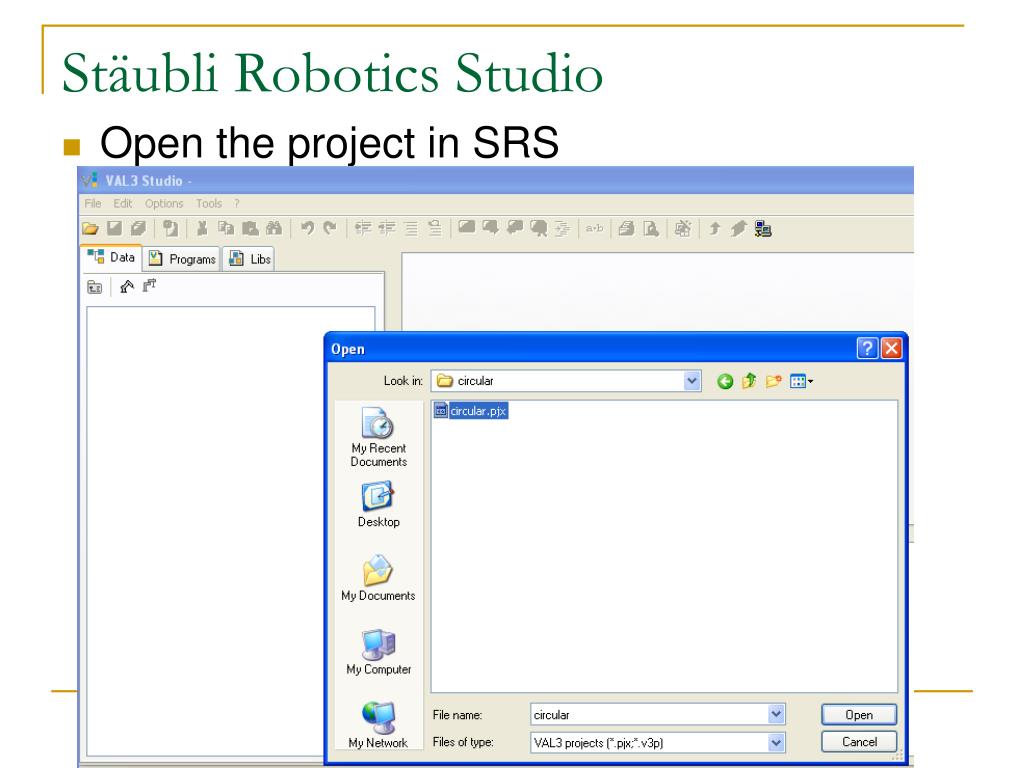Click the print preview magnifier icon

click(x=650, y=229)
